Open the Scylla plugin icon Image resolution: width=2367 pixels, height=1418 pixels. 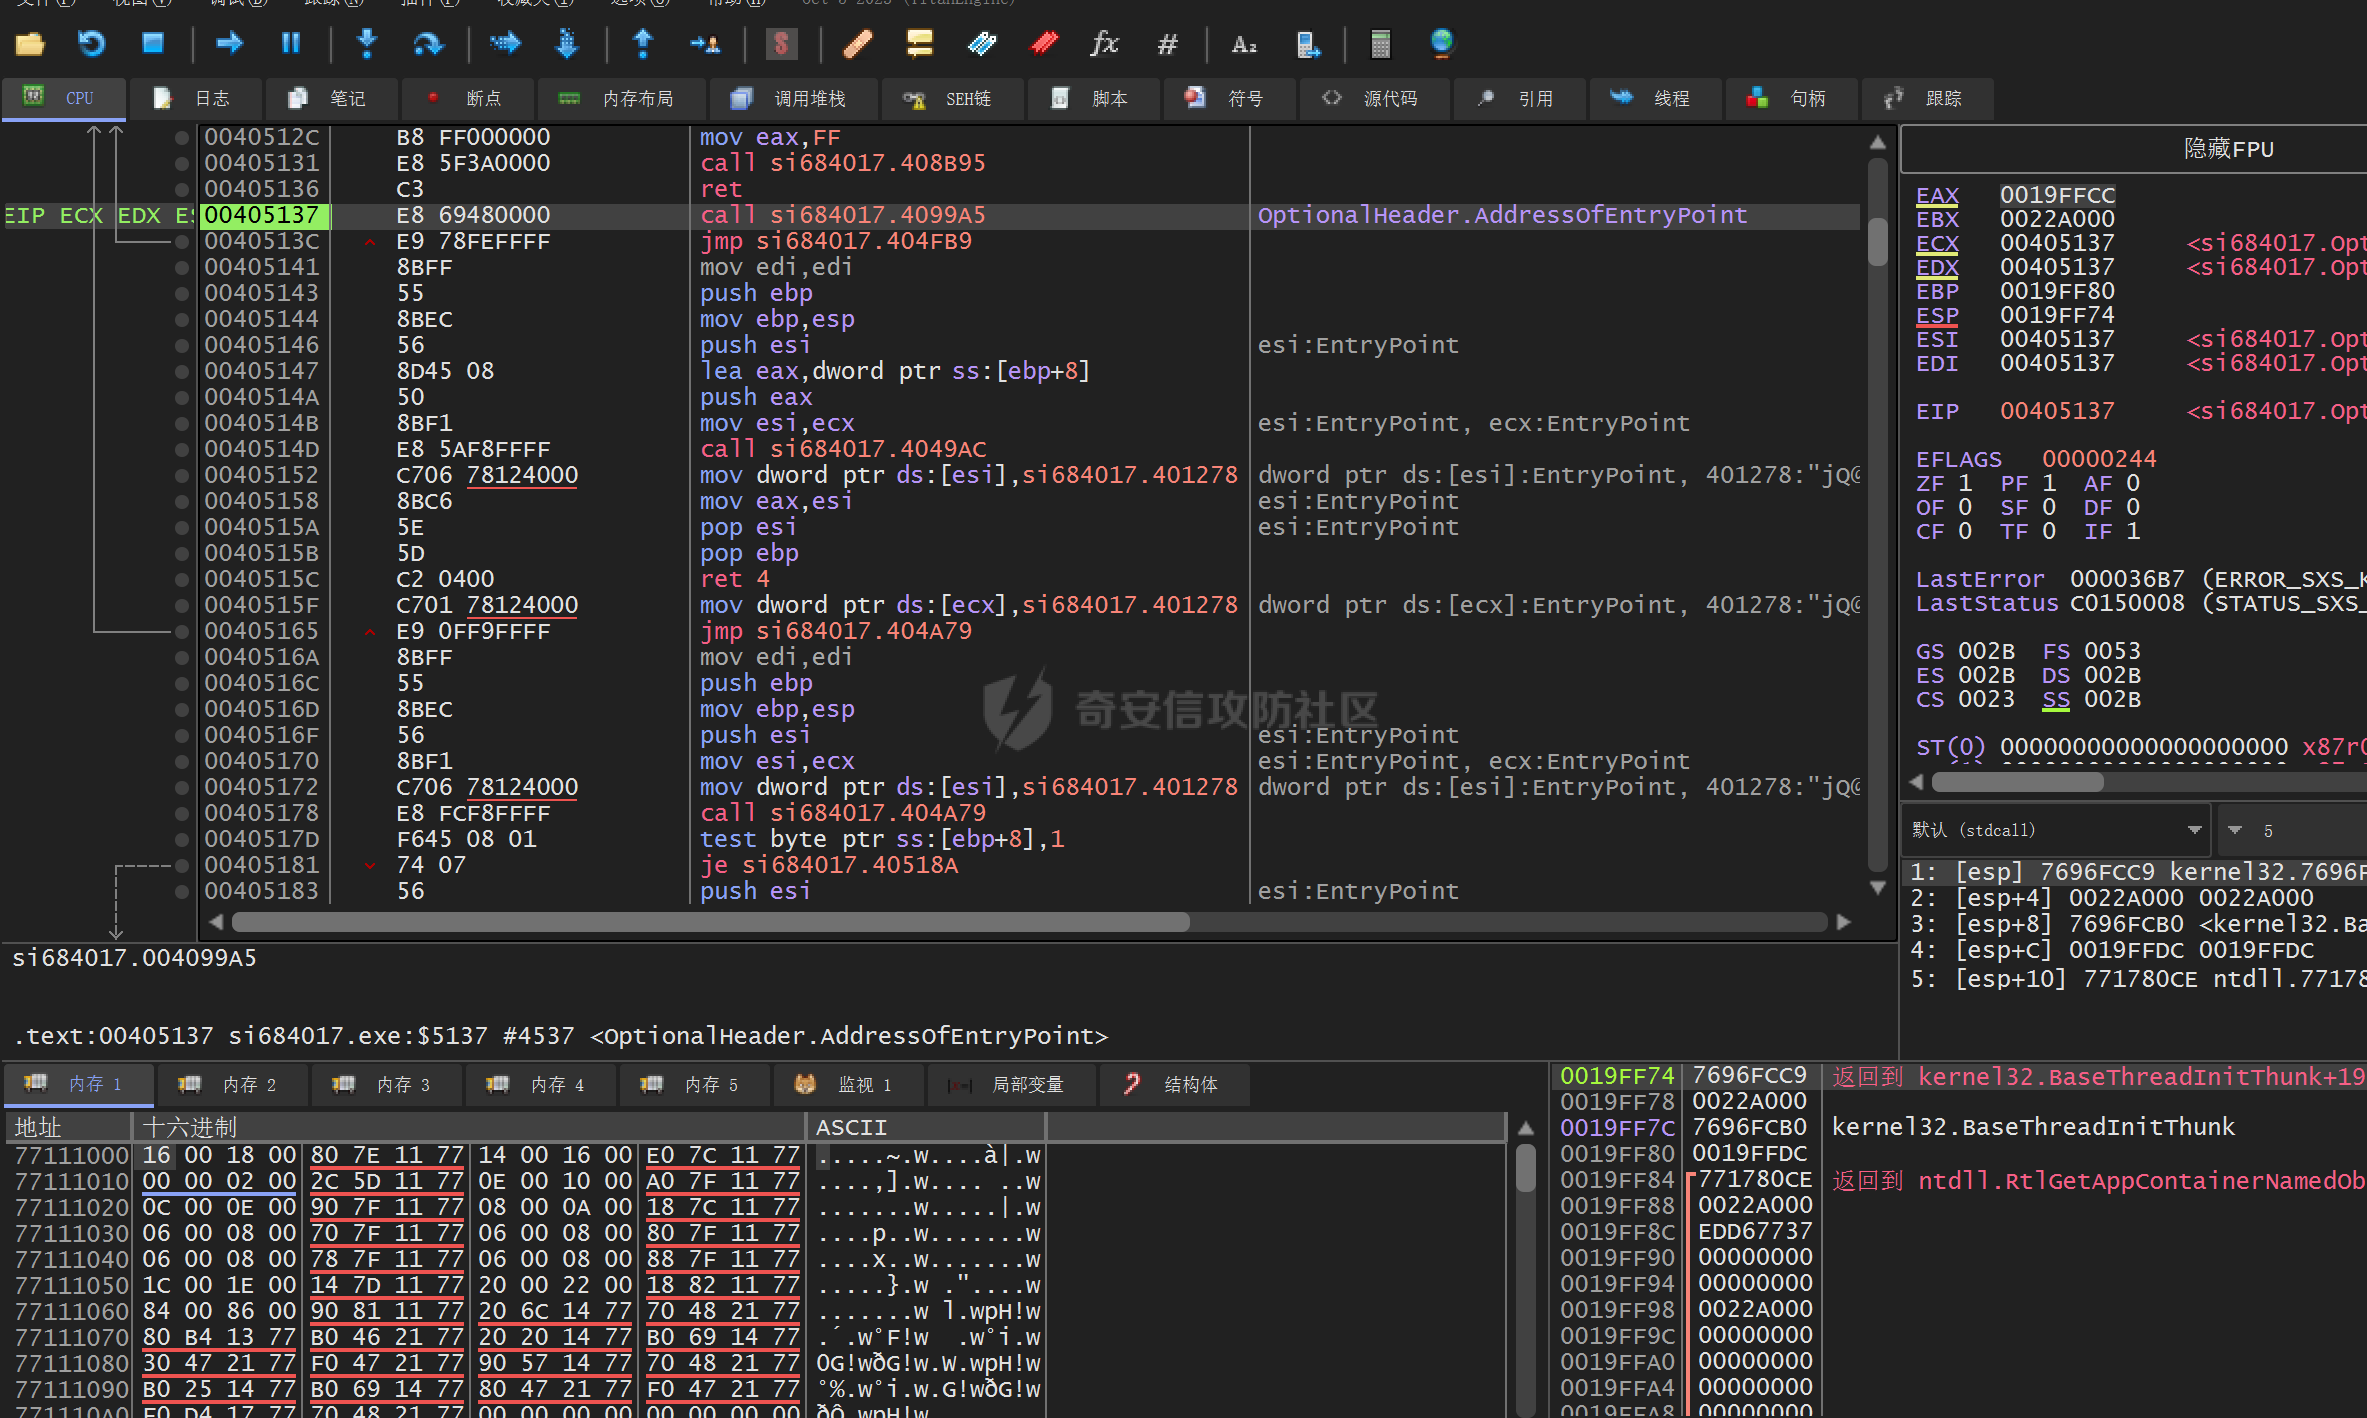coord(781,44)
